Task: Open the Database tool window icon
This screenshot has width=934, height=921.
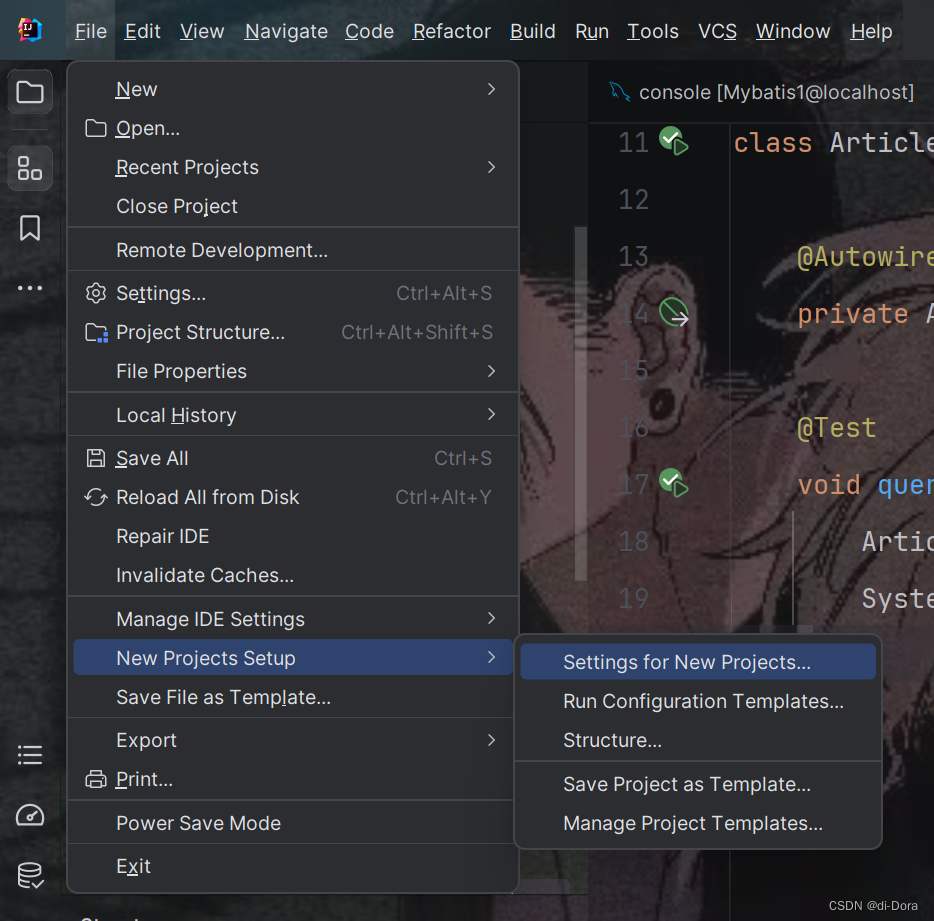Action: (x=30, y=876)
